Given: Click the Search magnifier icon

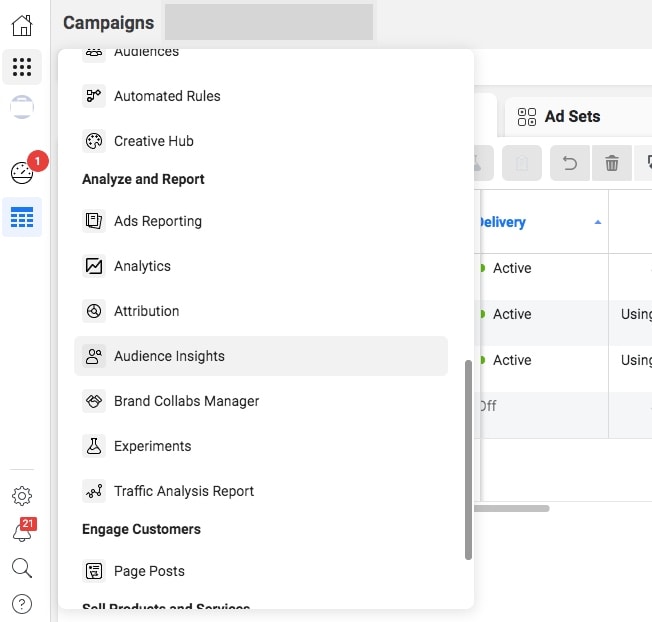Looking at the screenshot, I should tap(22, 568).
